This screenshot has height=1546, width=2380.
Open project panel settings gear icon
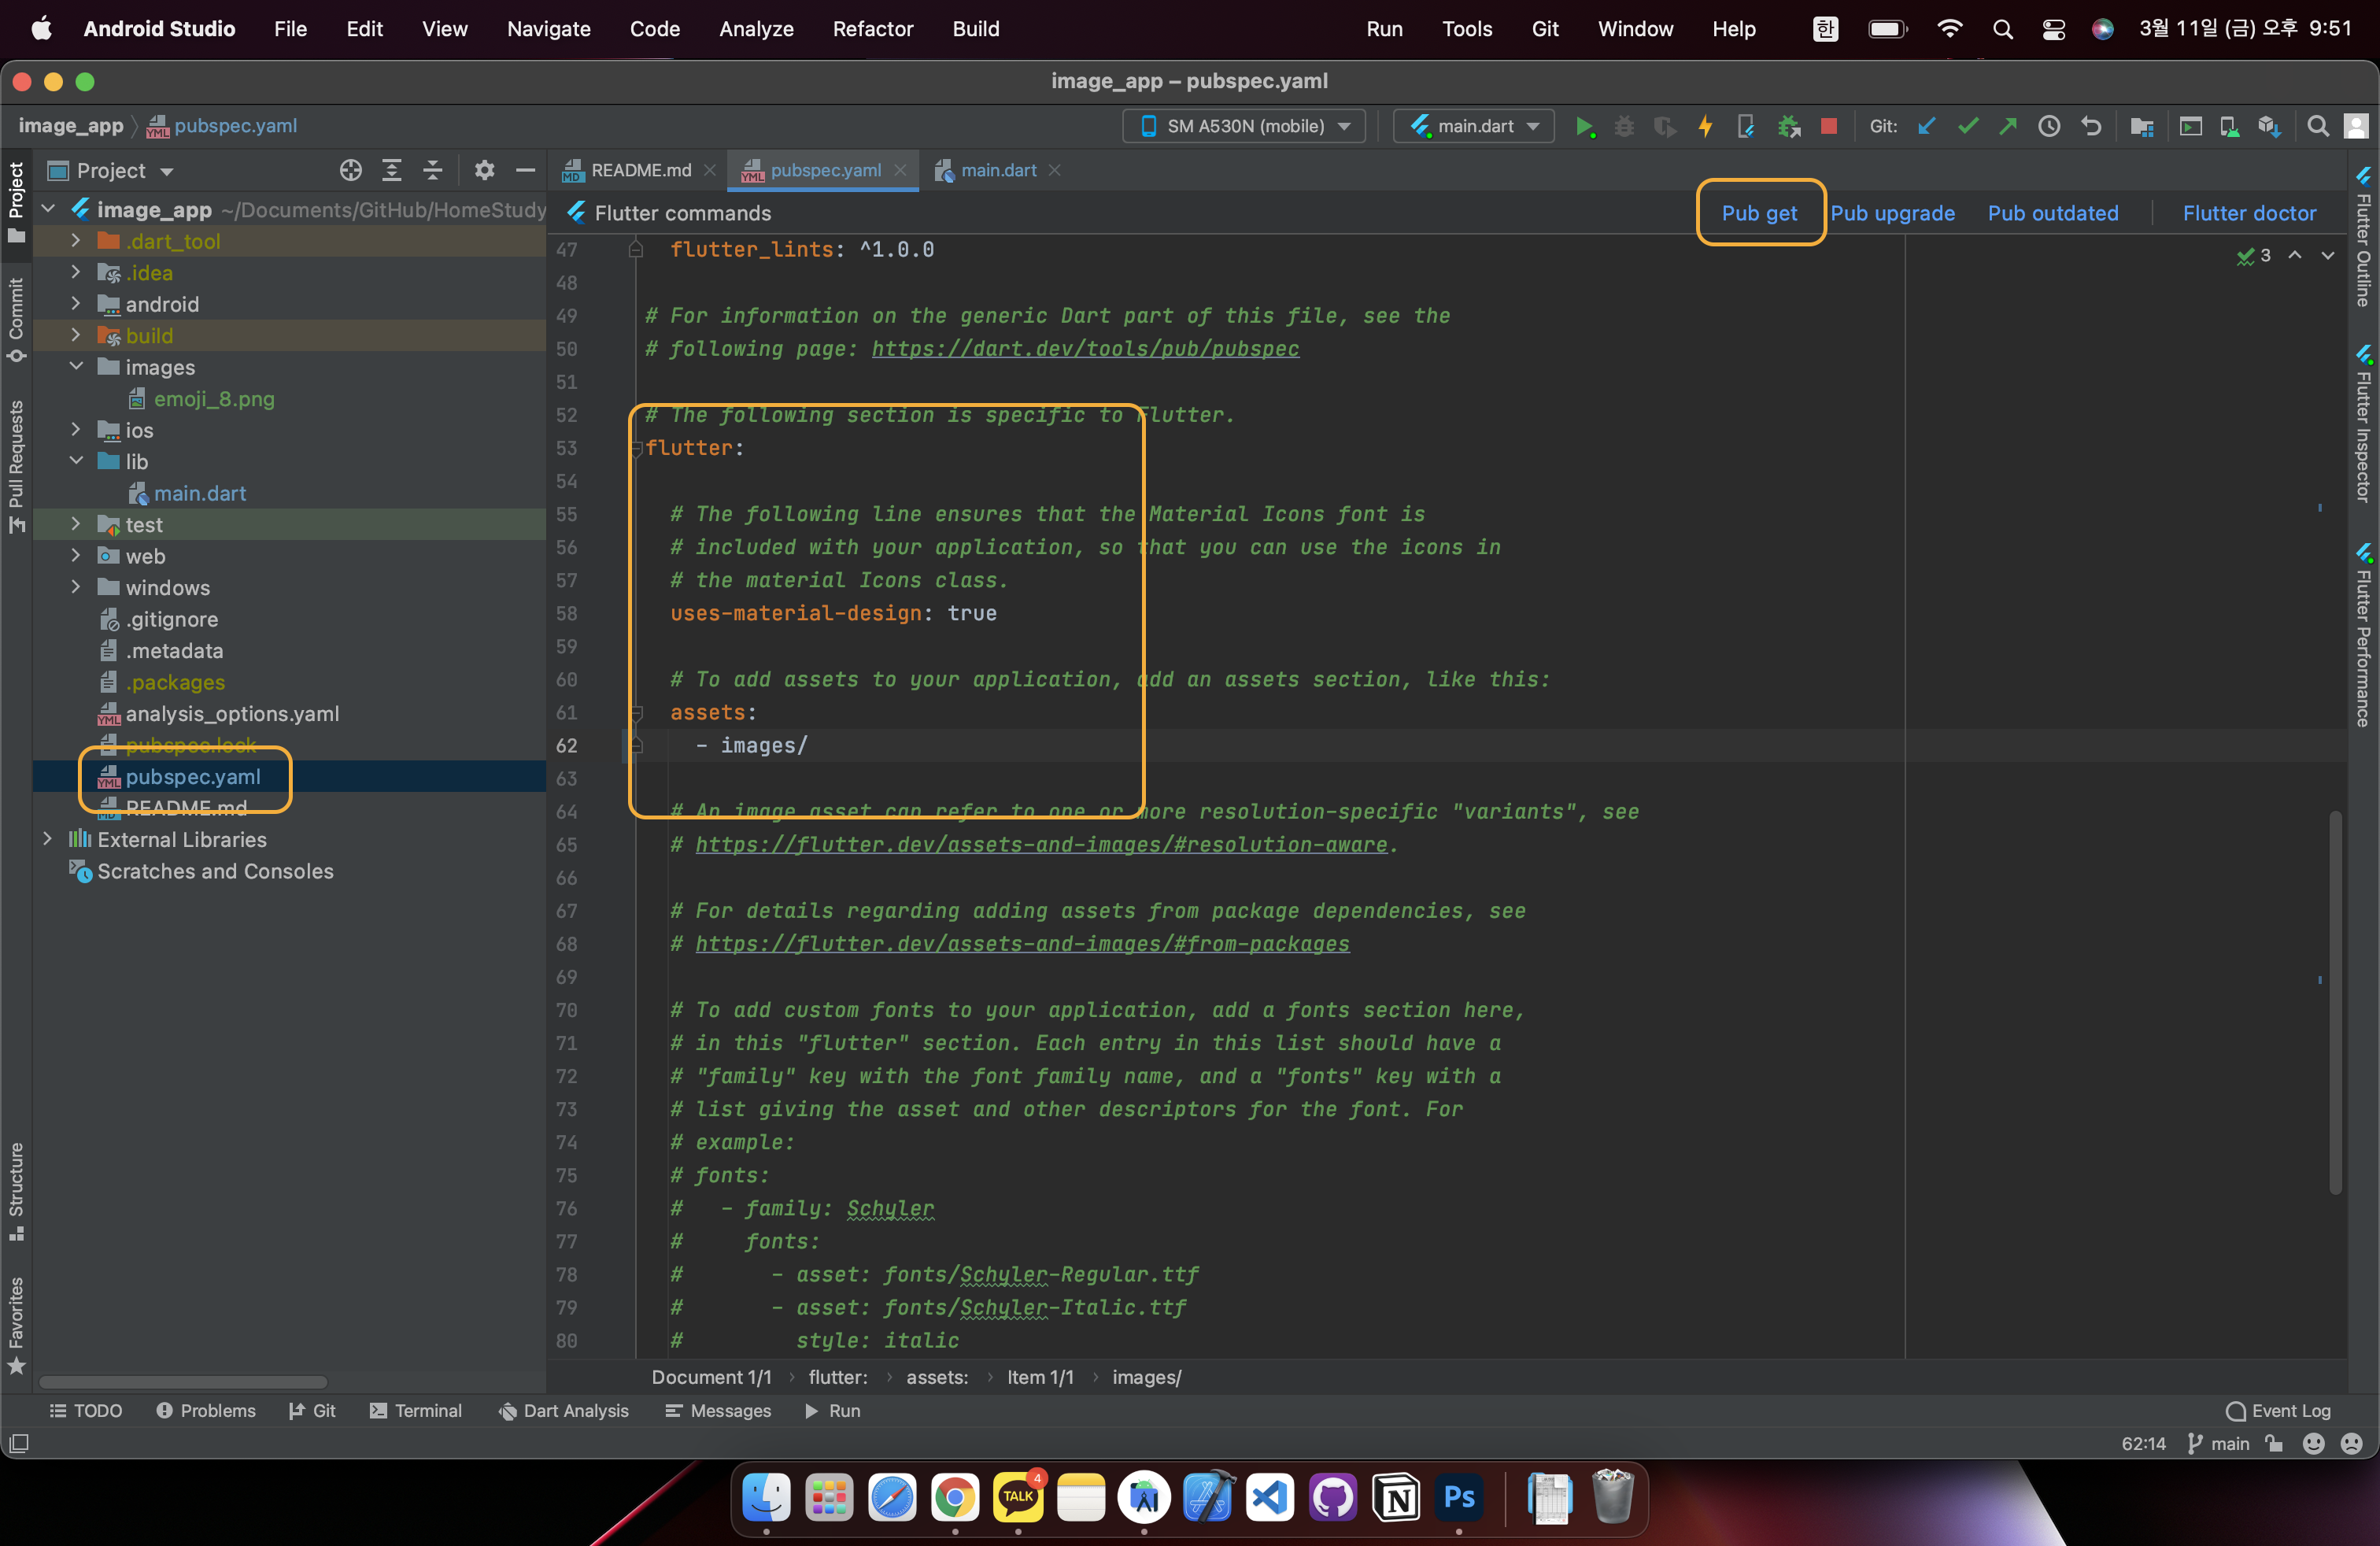pyautogui.click(x=484, y=170)
